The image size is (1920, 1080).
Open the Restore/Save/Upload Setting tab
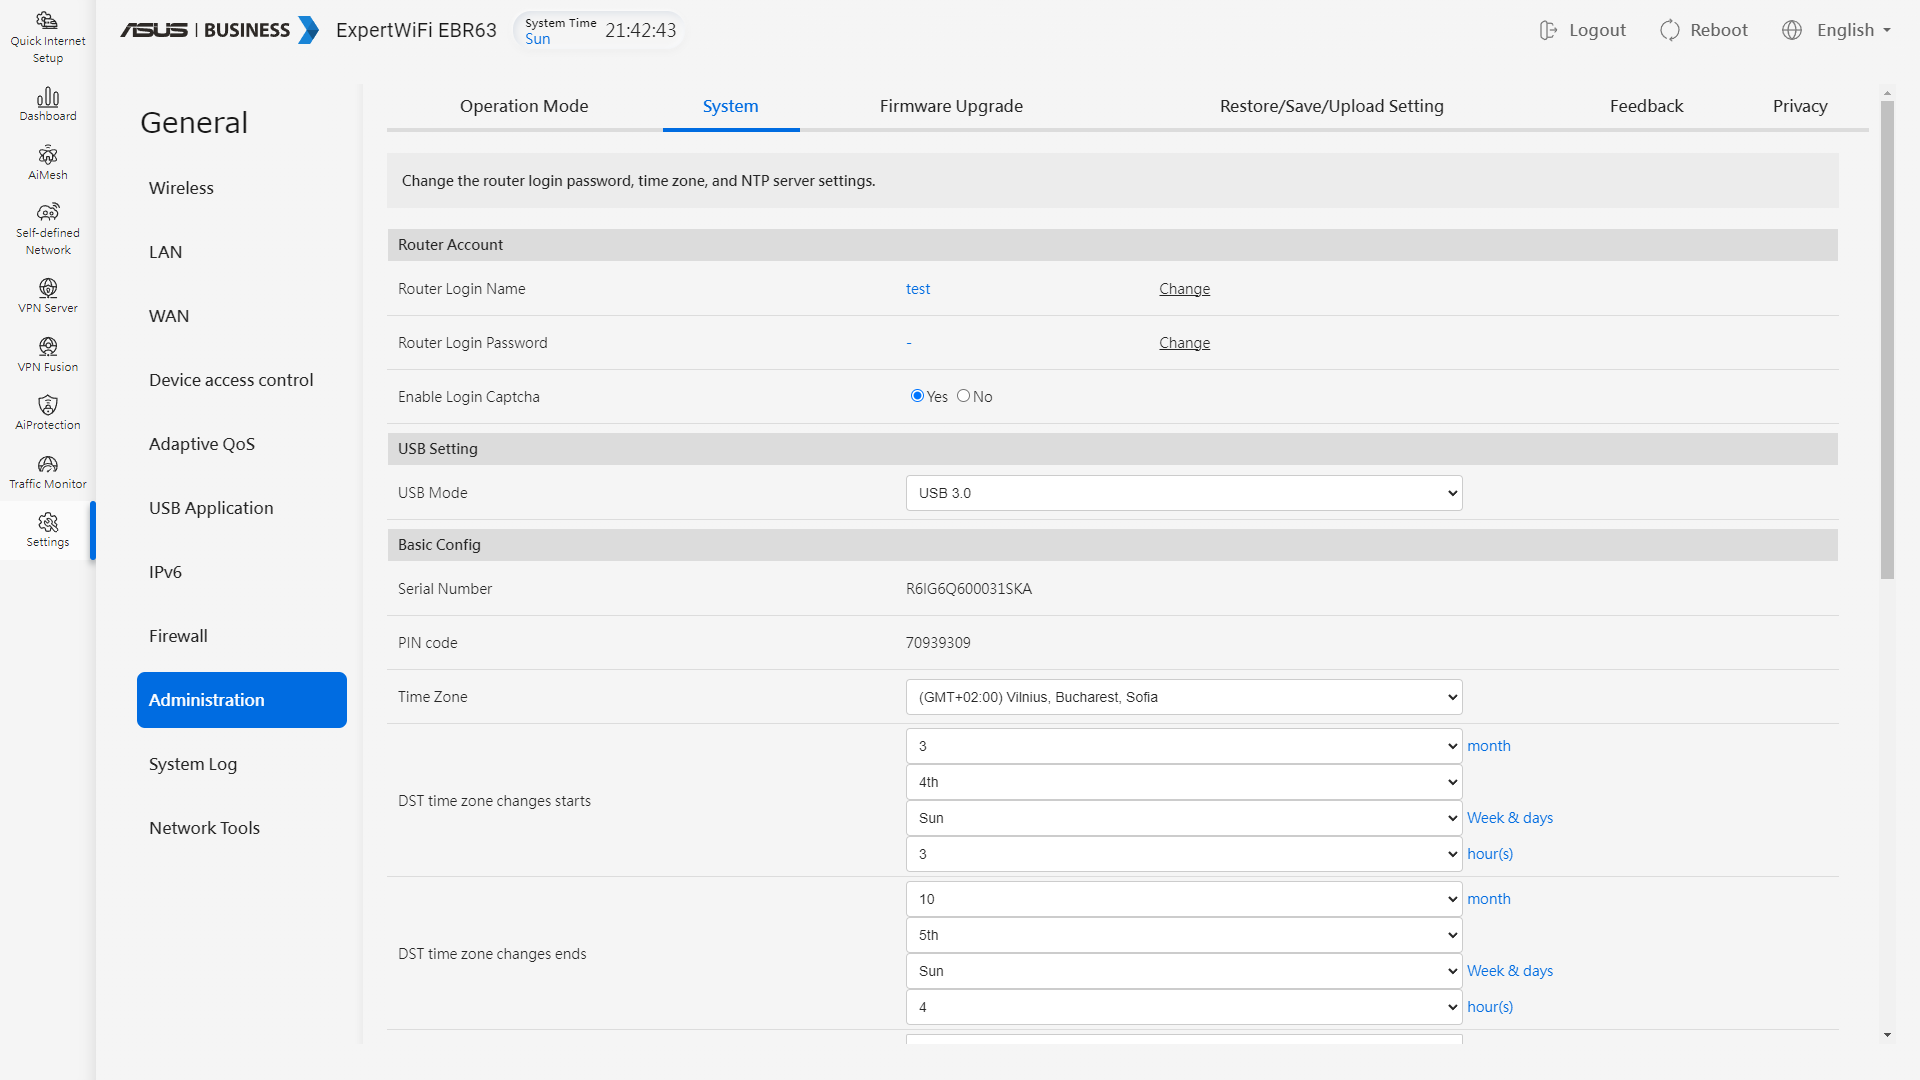click(x=1330, y=106)
